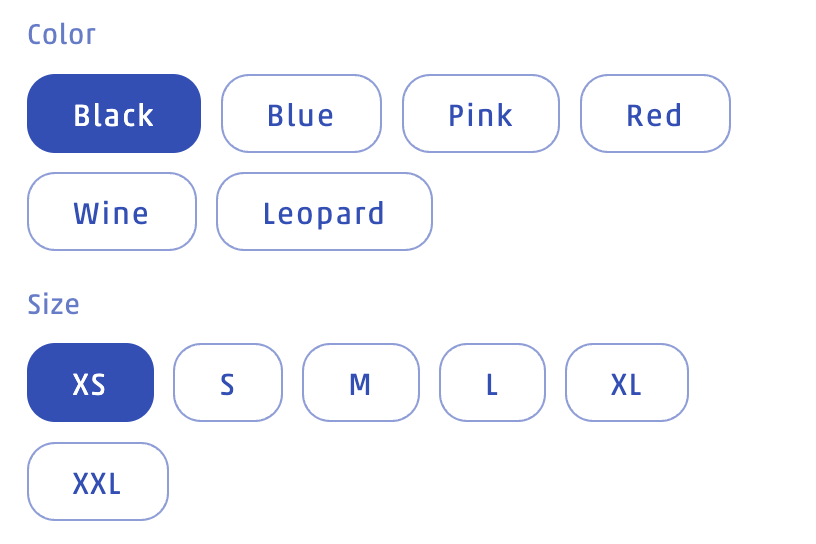This screenshot has width=816, height=544.
Task: Switch size to XL
Action: point(627,383)
